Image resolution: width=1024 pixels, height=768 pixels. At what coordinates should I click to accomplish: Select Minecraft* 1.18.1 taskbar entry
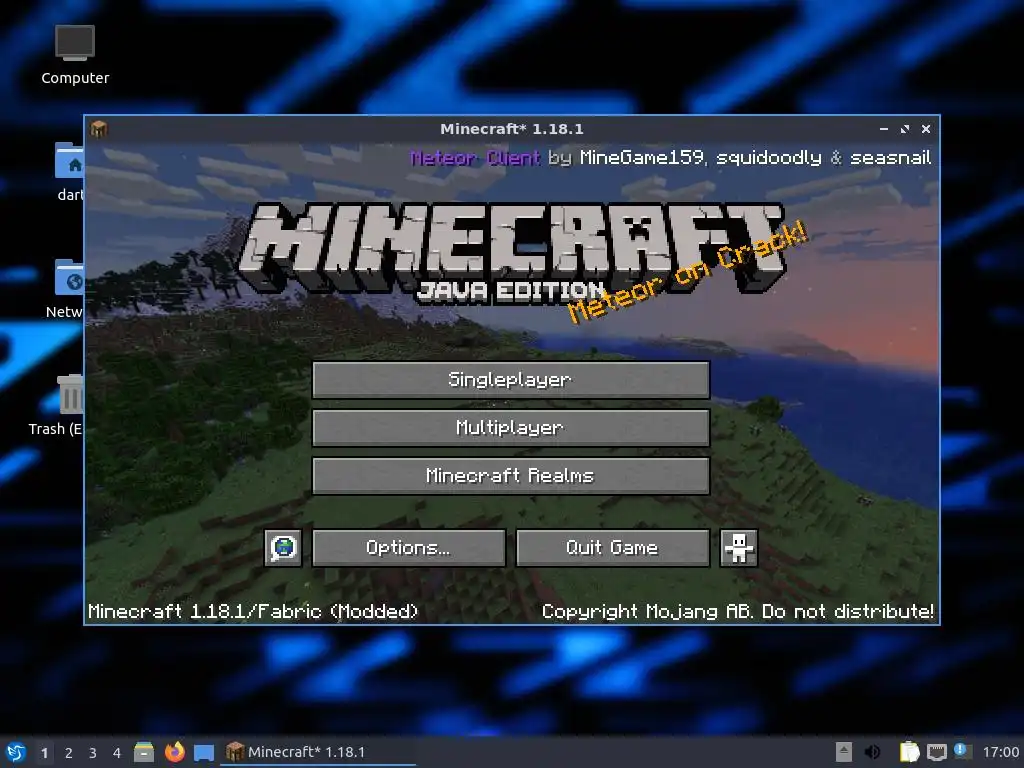pos(317,752)
